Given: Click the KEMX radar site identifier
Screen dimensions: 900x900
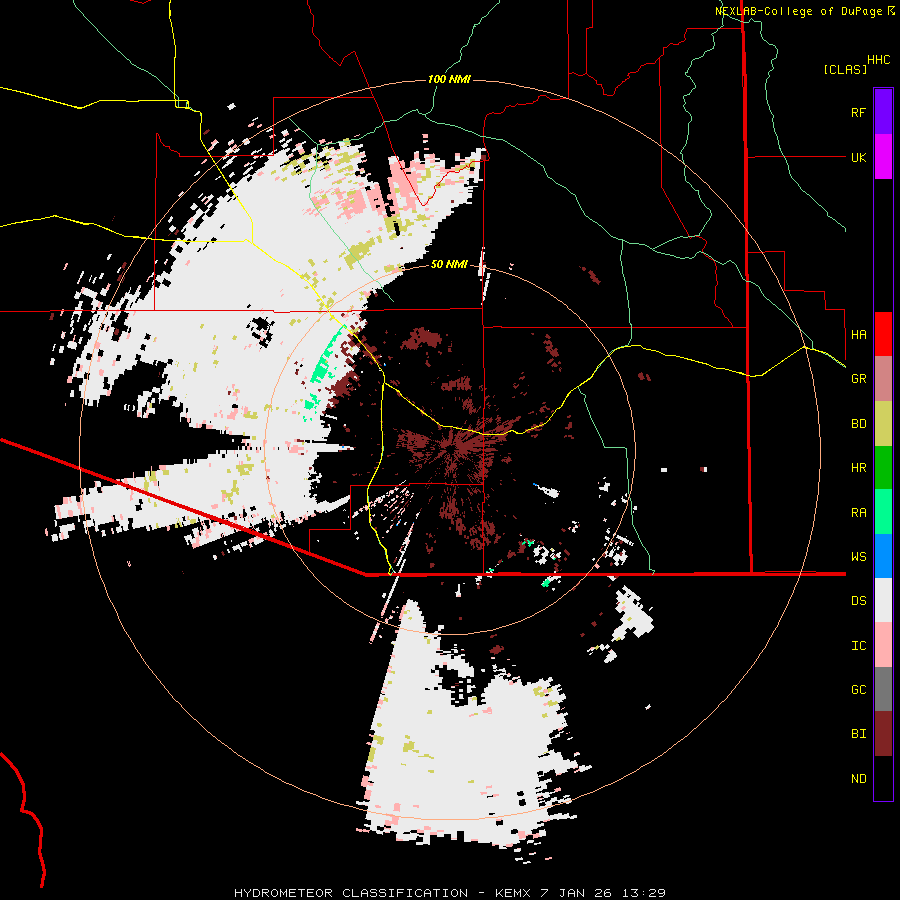Looking at the screenshot, I should pos(513,893).
